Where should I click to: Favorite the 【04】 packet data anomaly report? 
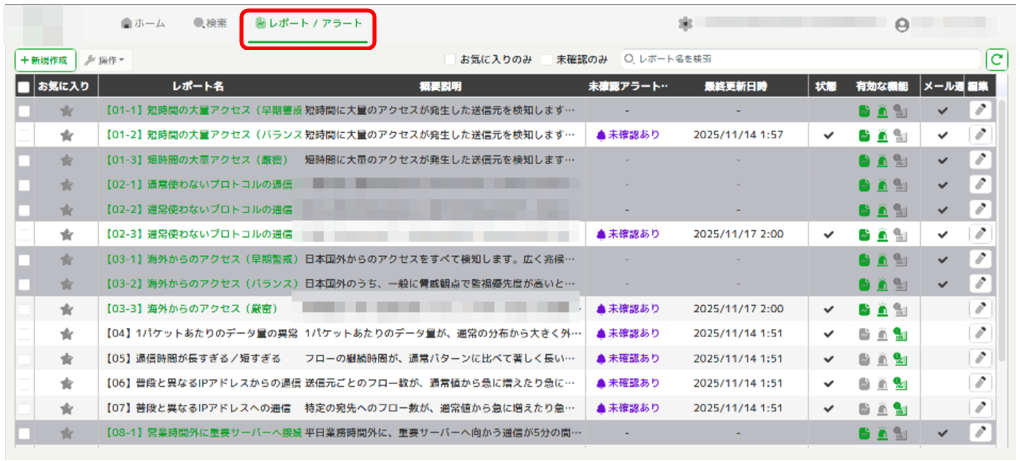[66, 334]
